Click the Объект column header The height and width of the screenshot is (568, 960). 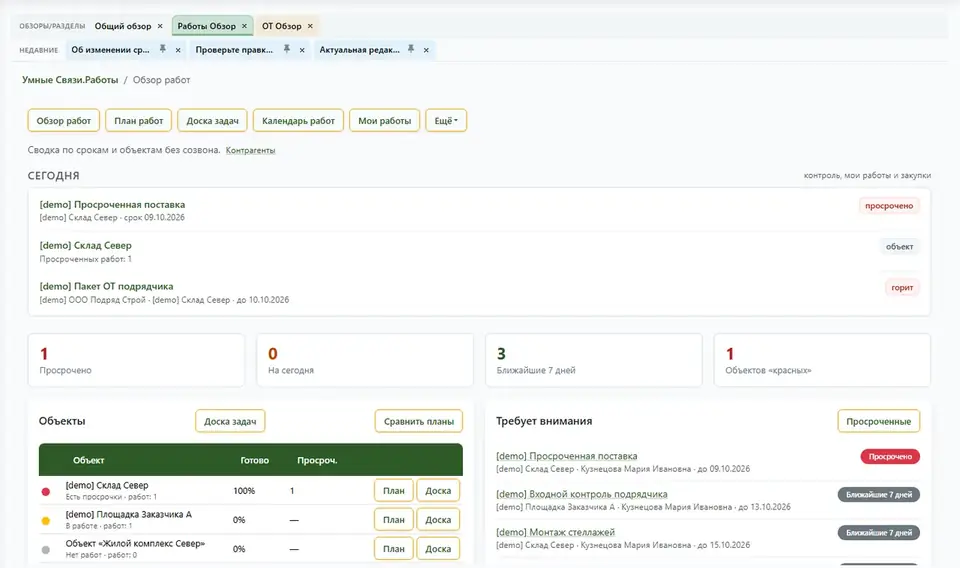click(x=89, y=460)
